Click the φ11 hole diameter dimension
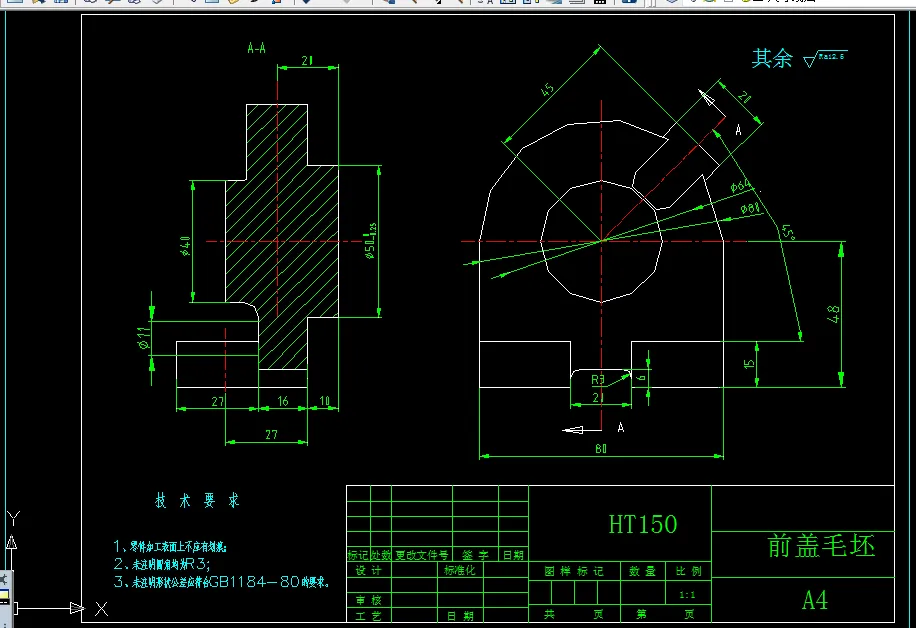Viewport: 916px width, 628px height. coord(144,338)
